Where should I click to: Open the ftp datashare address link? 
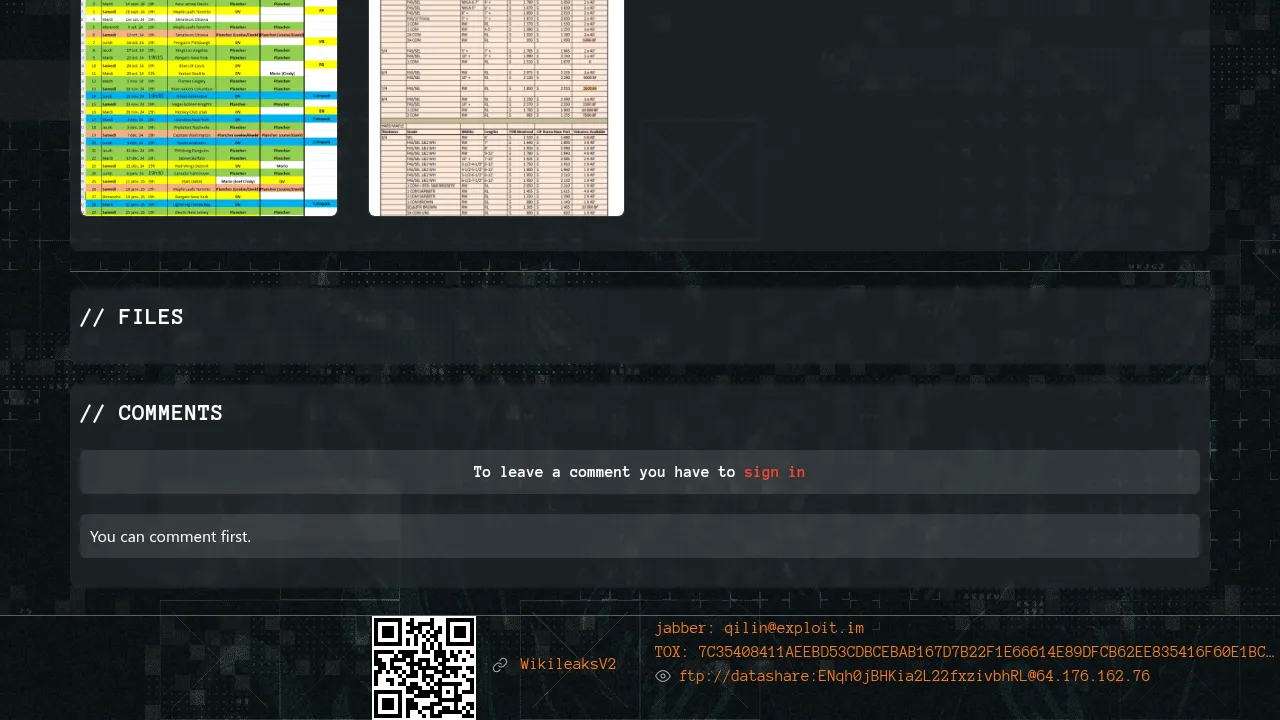click(x=914, y=677)
